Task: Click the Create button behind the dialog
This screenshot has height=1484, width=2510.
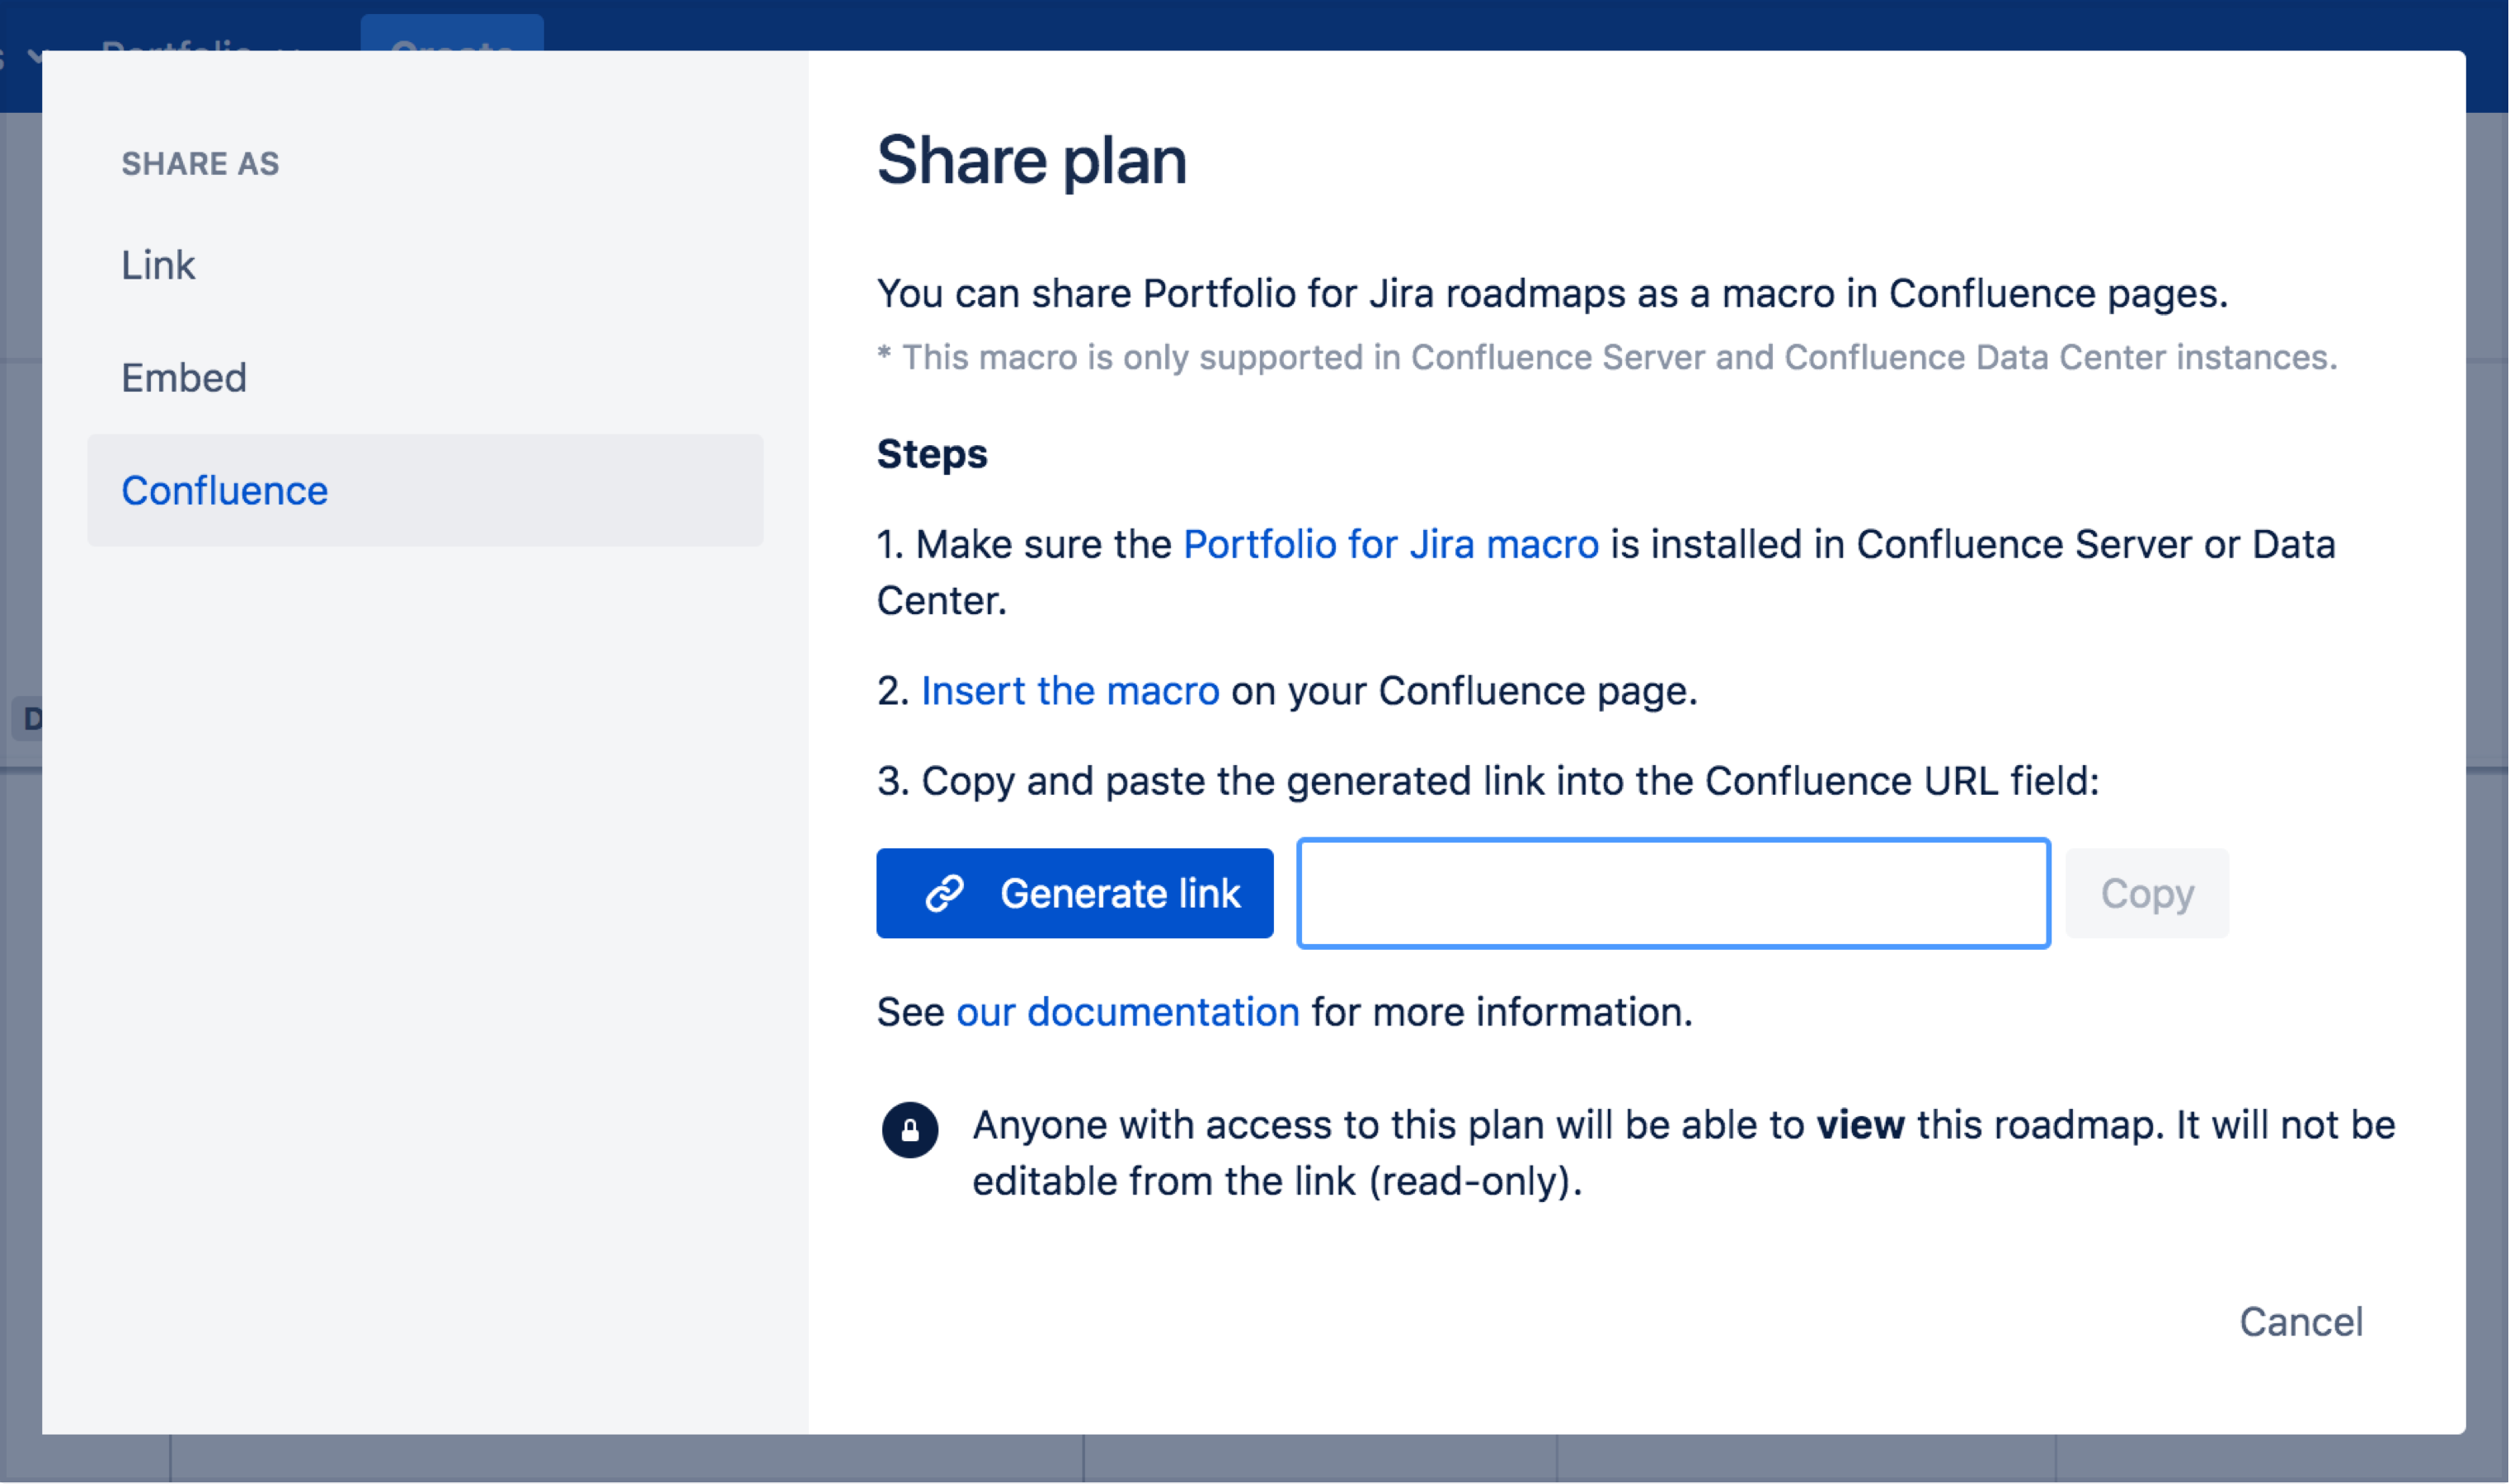Action: click(x=452, y=33)
